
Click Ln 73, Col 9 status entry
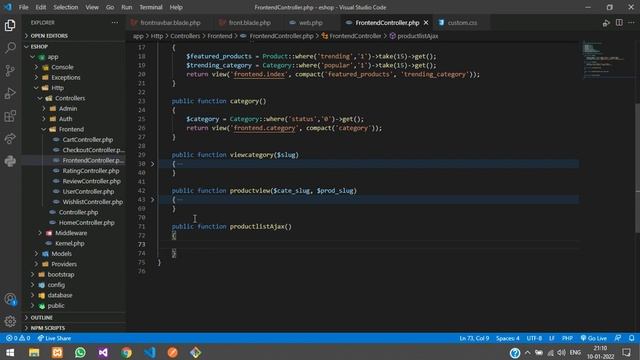[474, 338]
